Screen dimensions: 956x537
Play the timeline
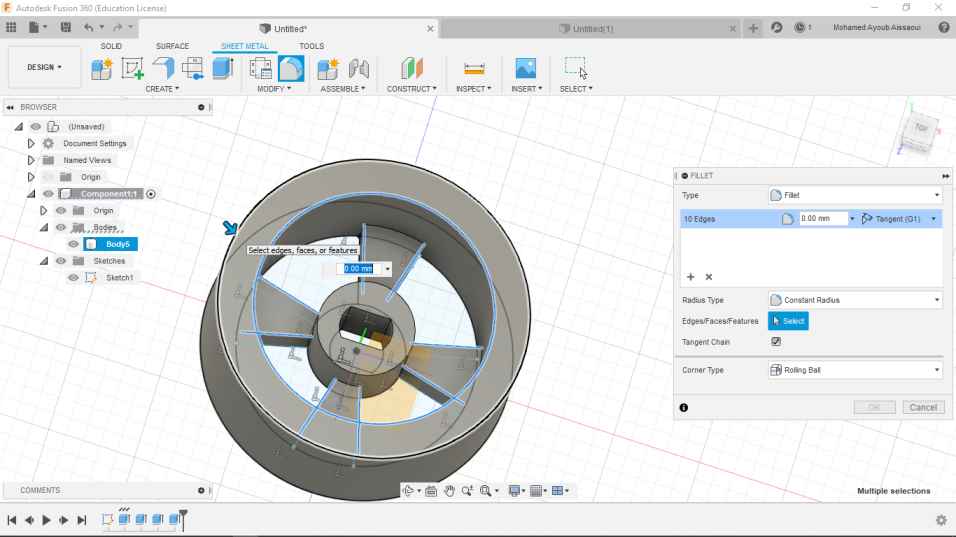pos(46,520)
